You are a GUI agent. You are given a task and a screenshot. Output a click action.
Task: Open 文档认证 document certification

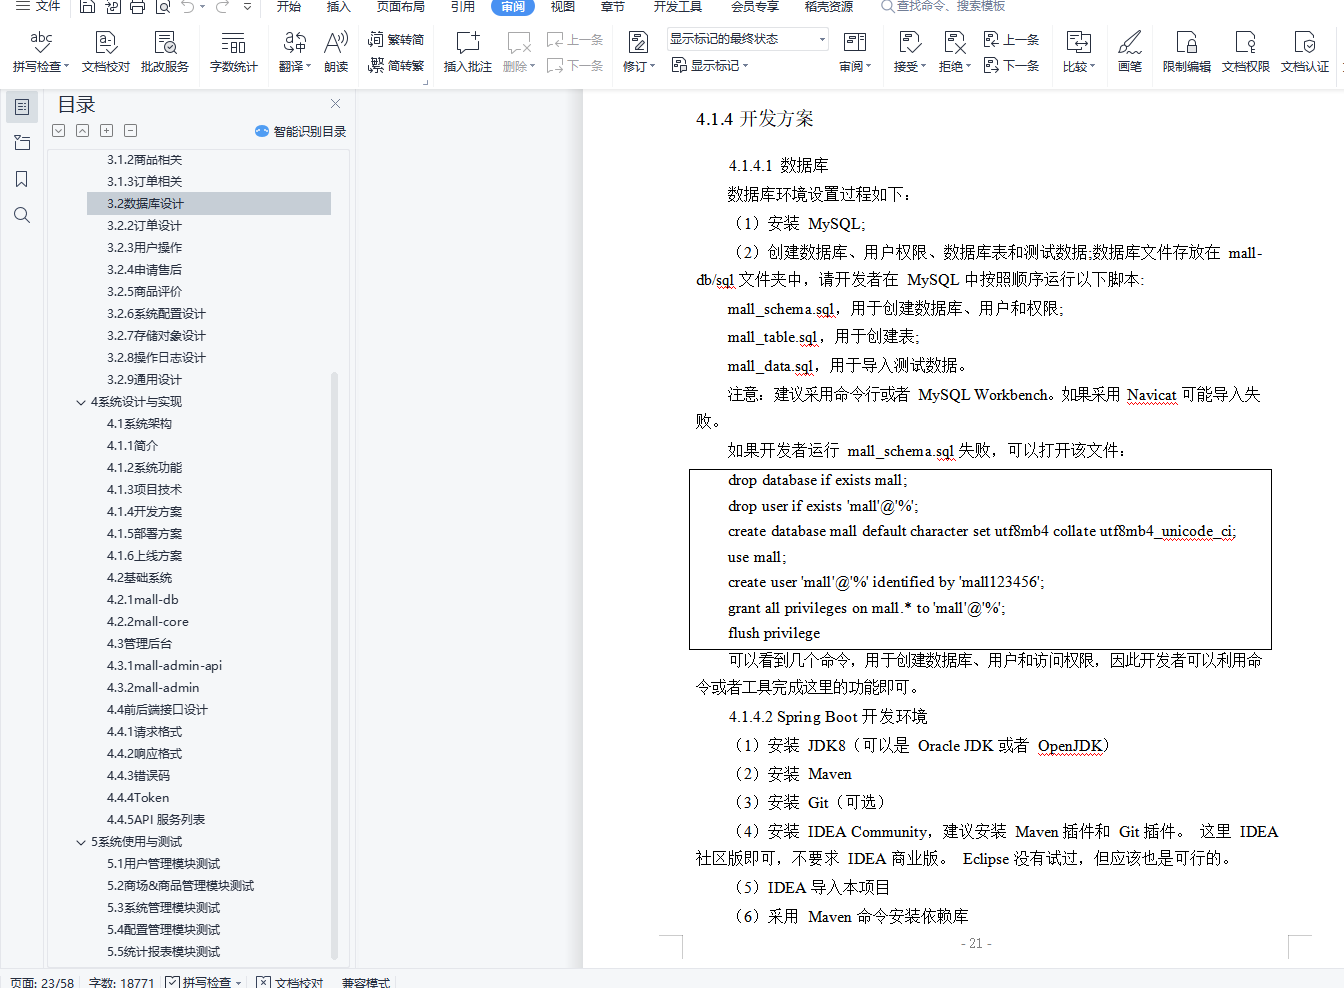[1305, 52]
